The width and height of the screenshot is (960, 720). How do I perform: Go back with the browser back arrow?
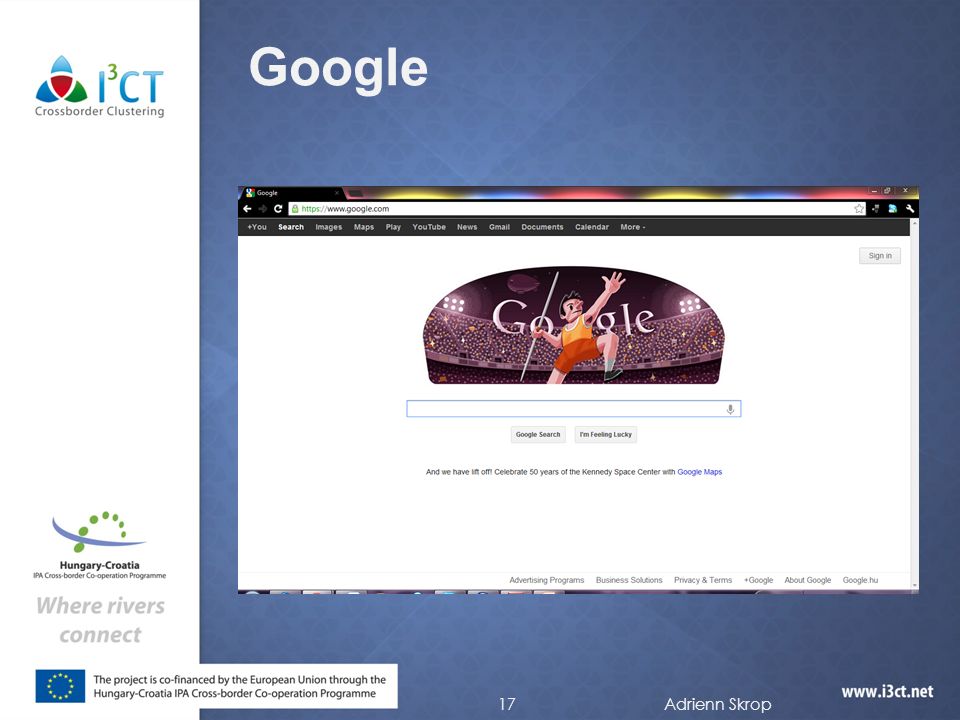pyautogui.click(x=247, y=209)
